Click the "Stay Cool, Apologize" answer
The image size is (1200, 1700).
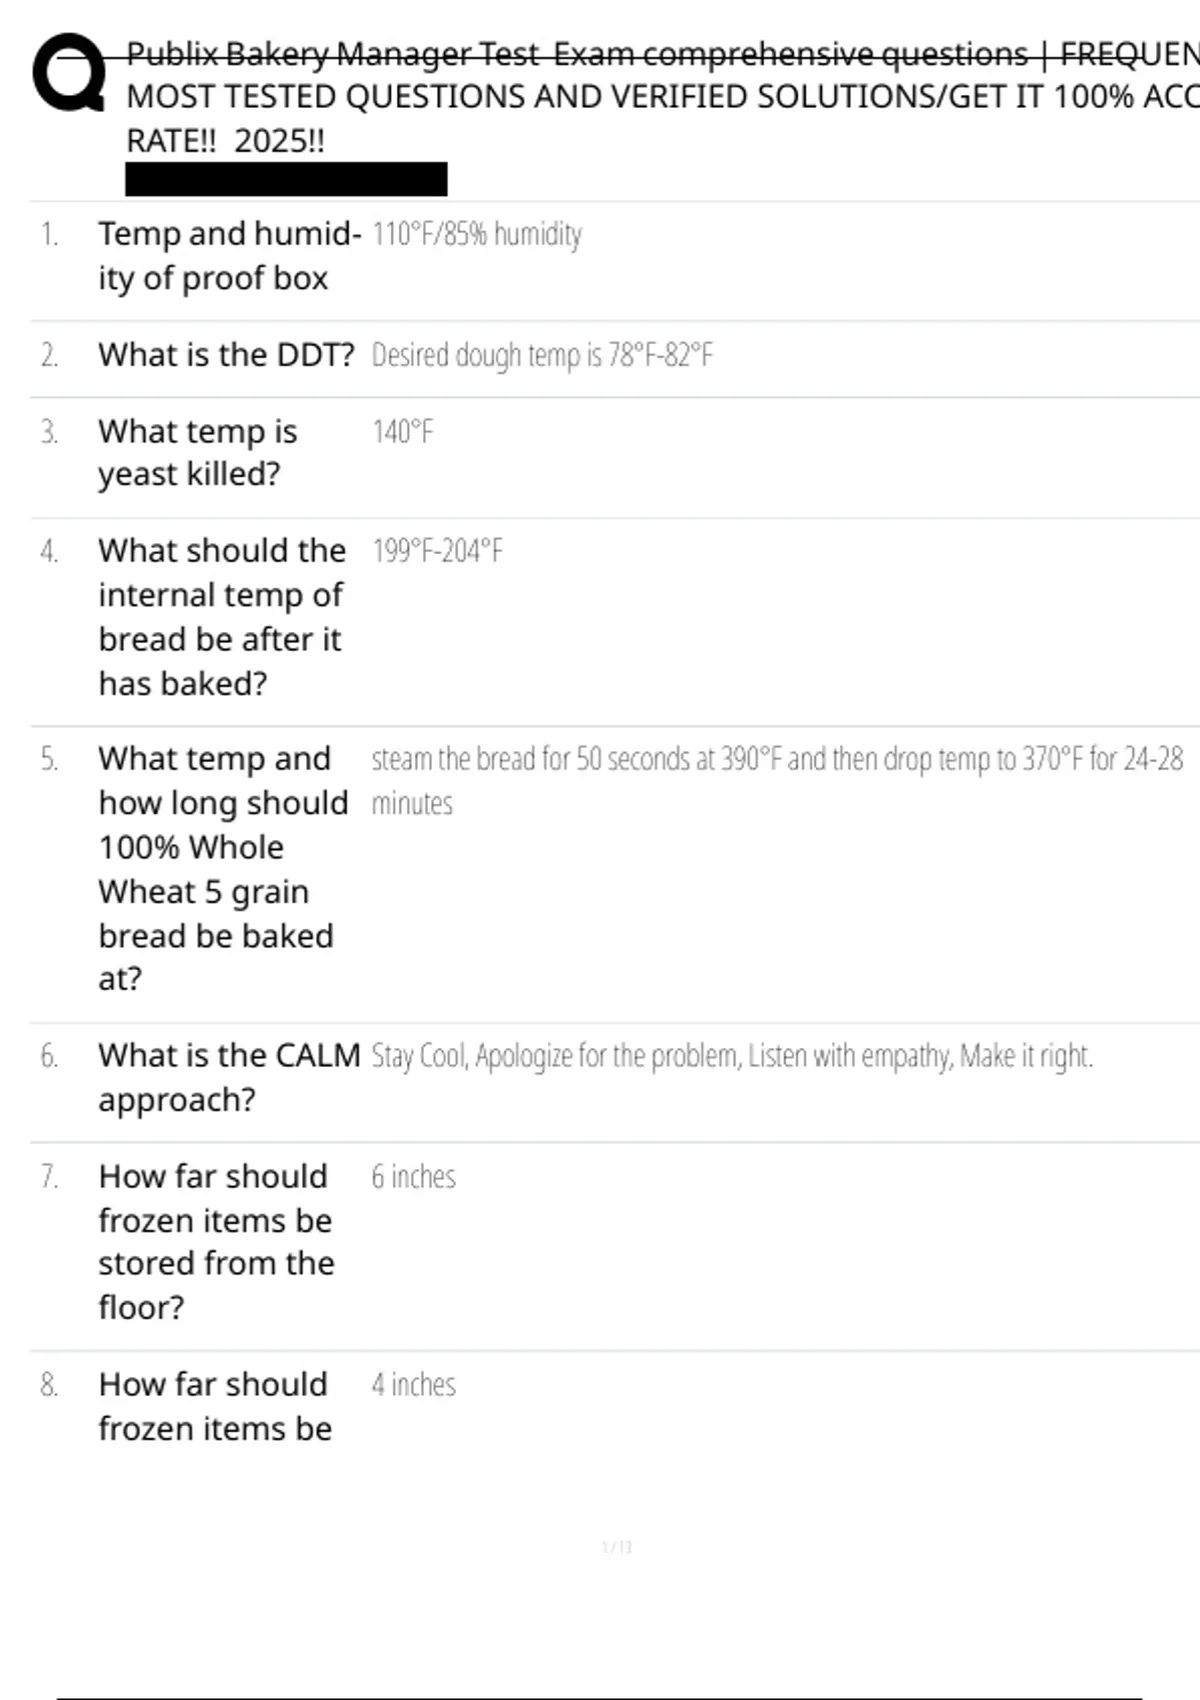(x=732, y=1056)
